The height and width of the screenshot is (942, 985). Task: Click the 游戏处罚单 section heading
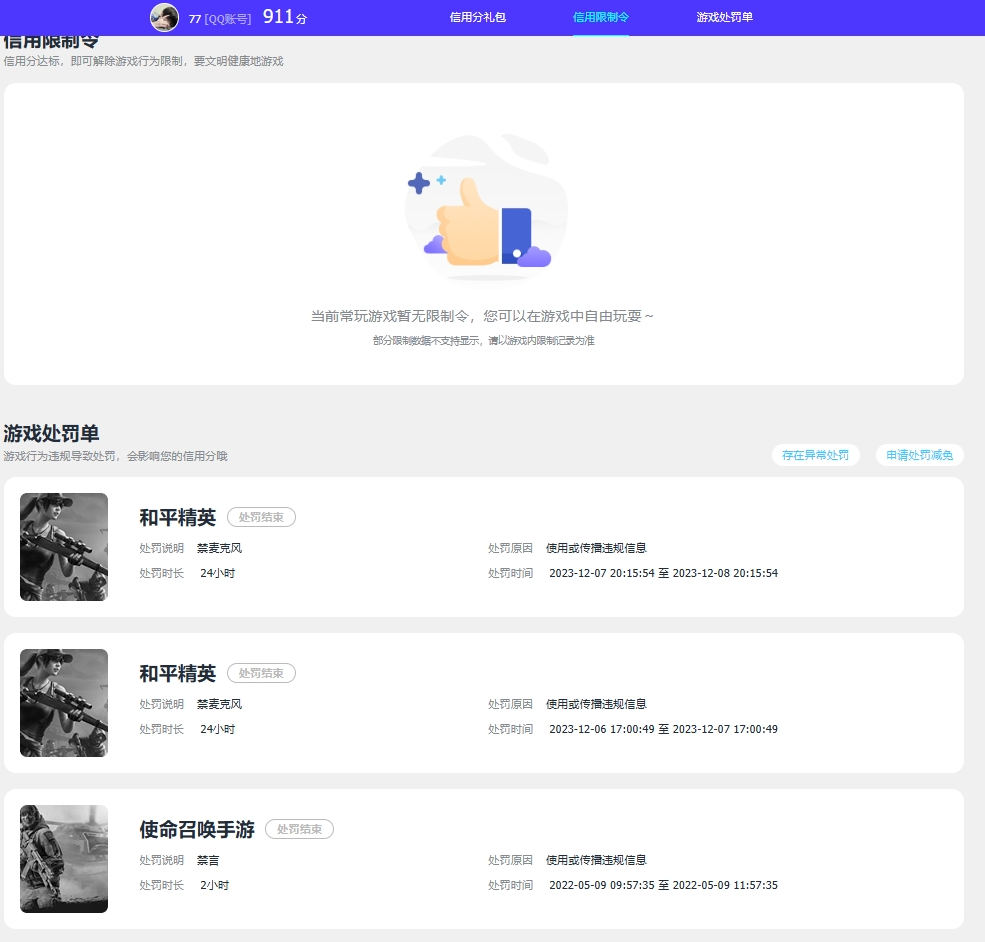pos(52,433)
